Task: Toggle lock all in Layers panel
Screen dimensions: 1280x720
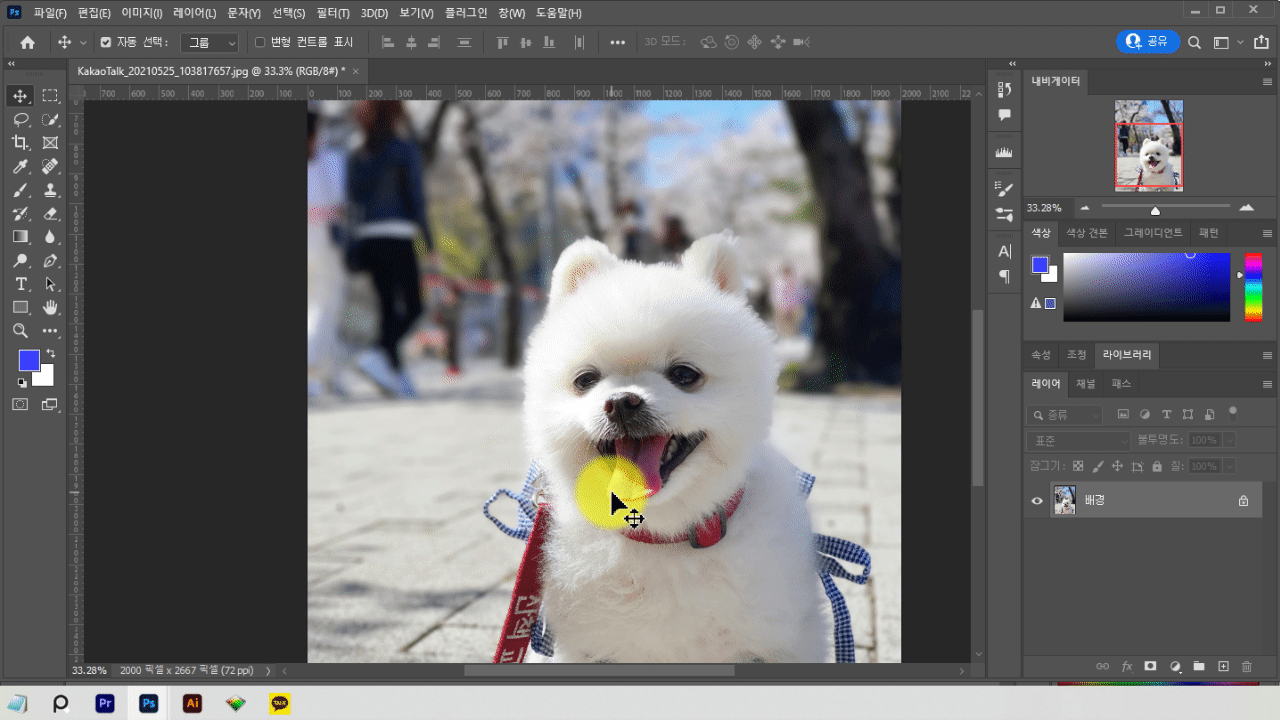Action: [x=1157, y=466]
